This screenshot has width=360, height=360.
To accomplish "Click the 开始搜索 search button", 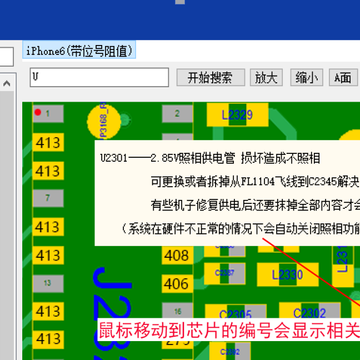I will (x=210, y=78).
